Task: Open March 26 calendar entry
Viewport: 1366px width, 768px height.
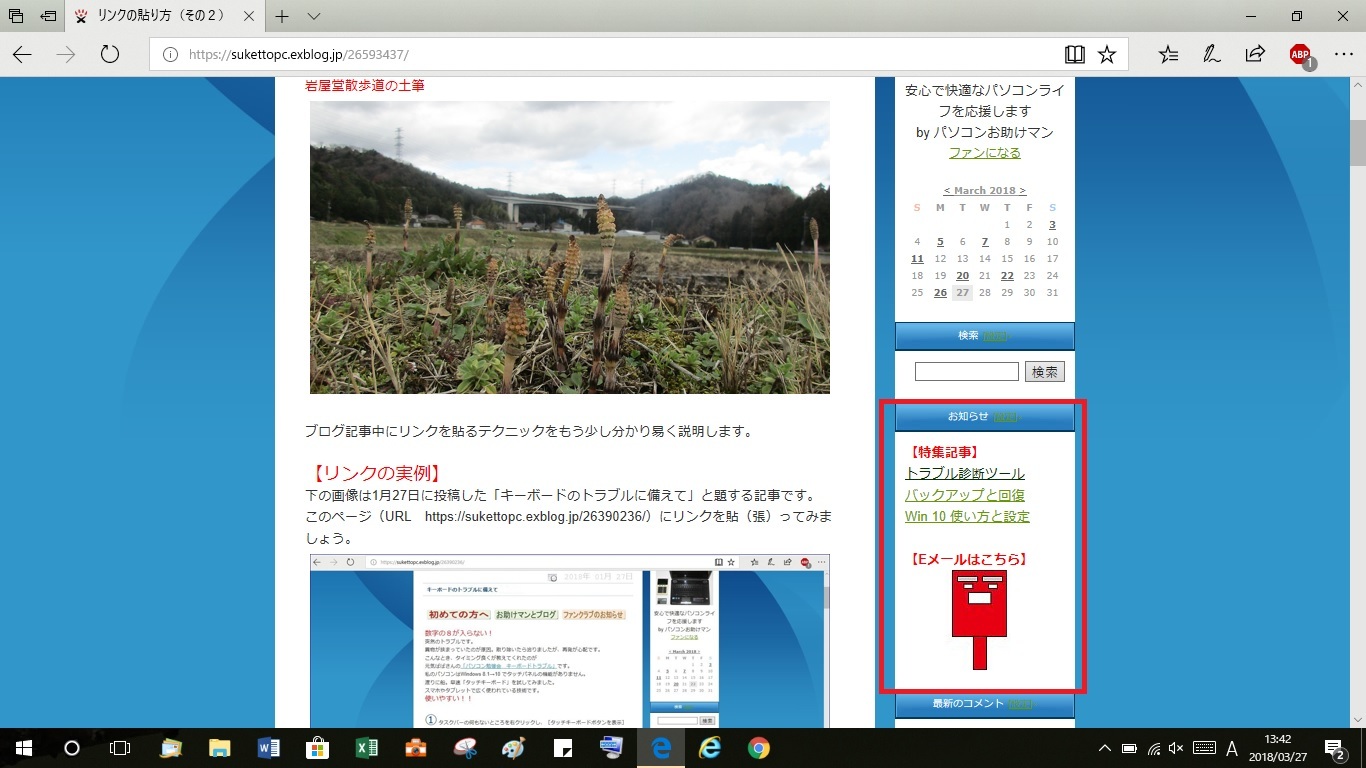Action: [x=940, y=293]
